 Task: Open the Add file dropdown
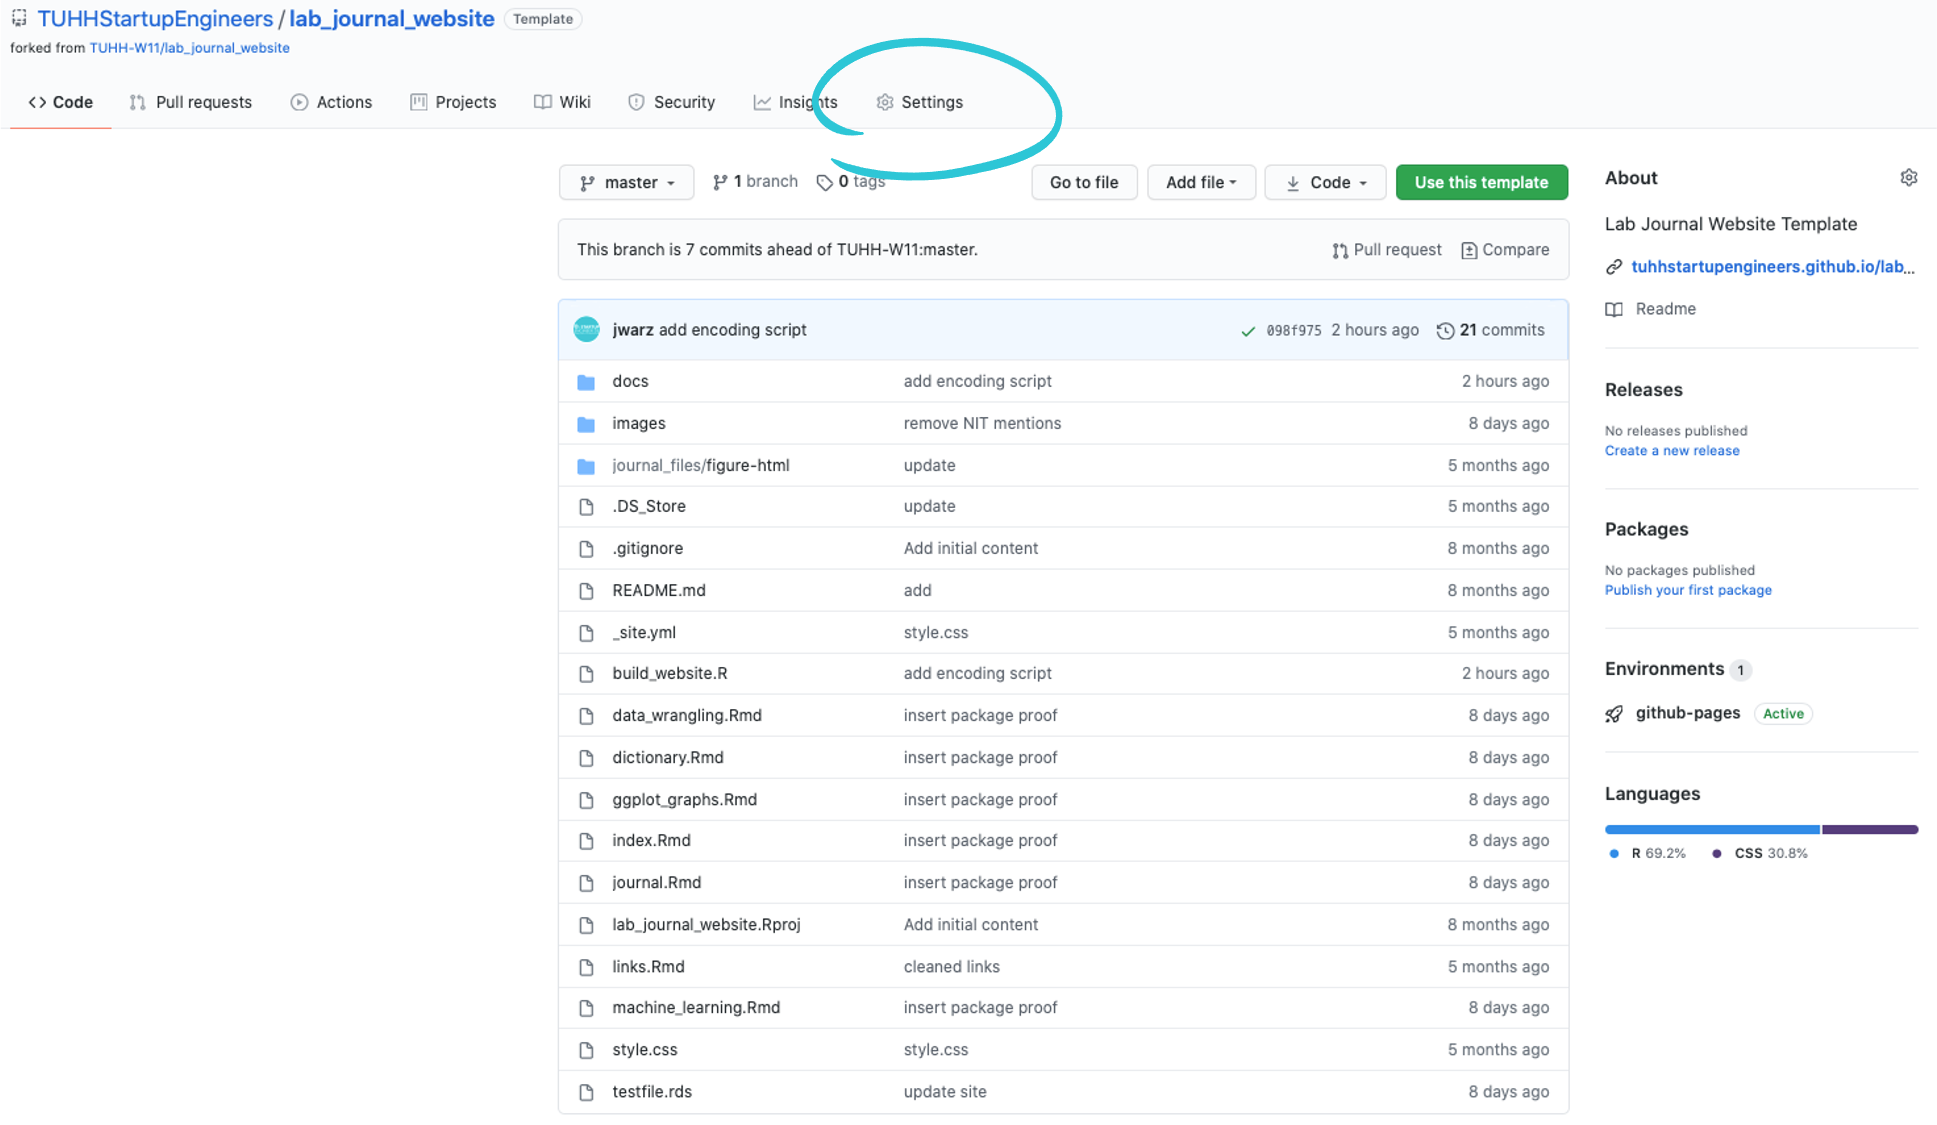[1201, 182]
